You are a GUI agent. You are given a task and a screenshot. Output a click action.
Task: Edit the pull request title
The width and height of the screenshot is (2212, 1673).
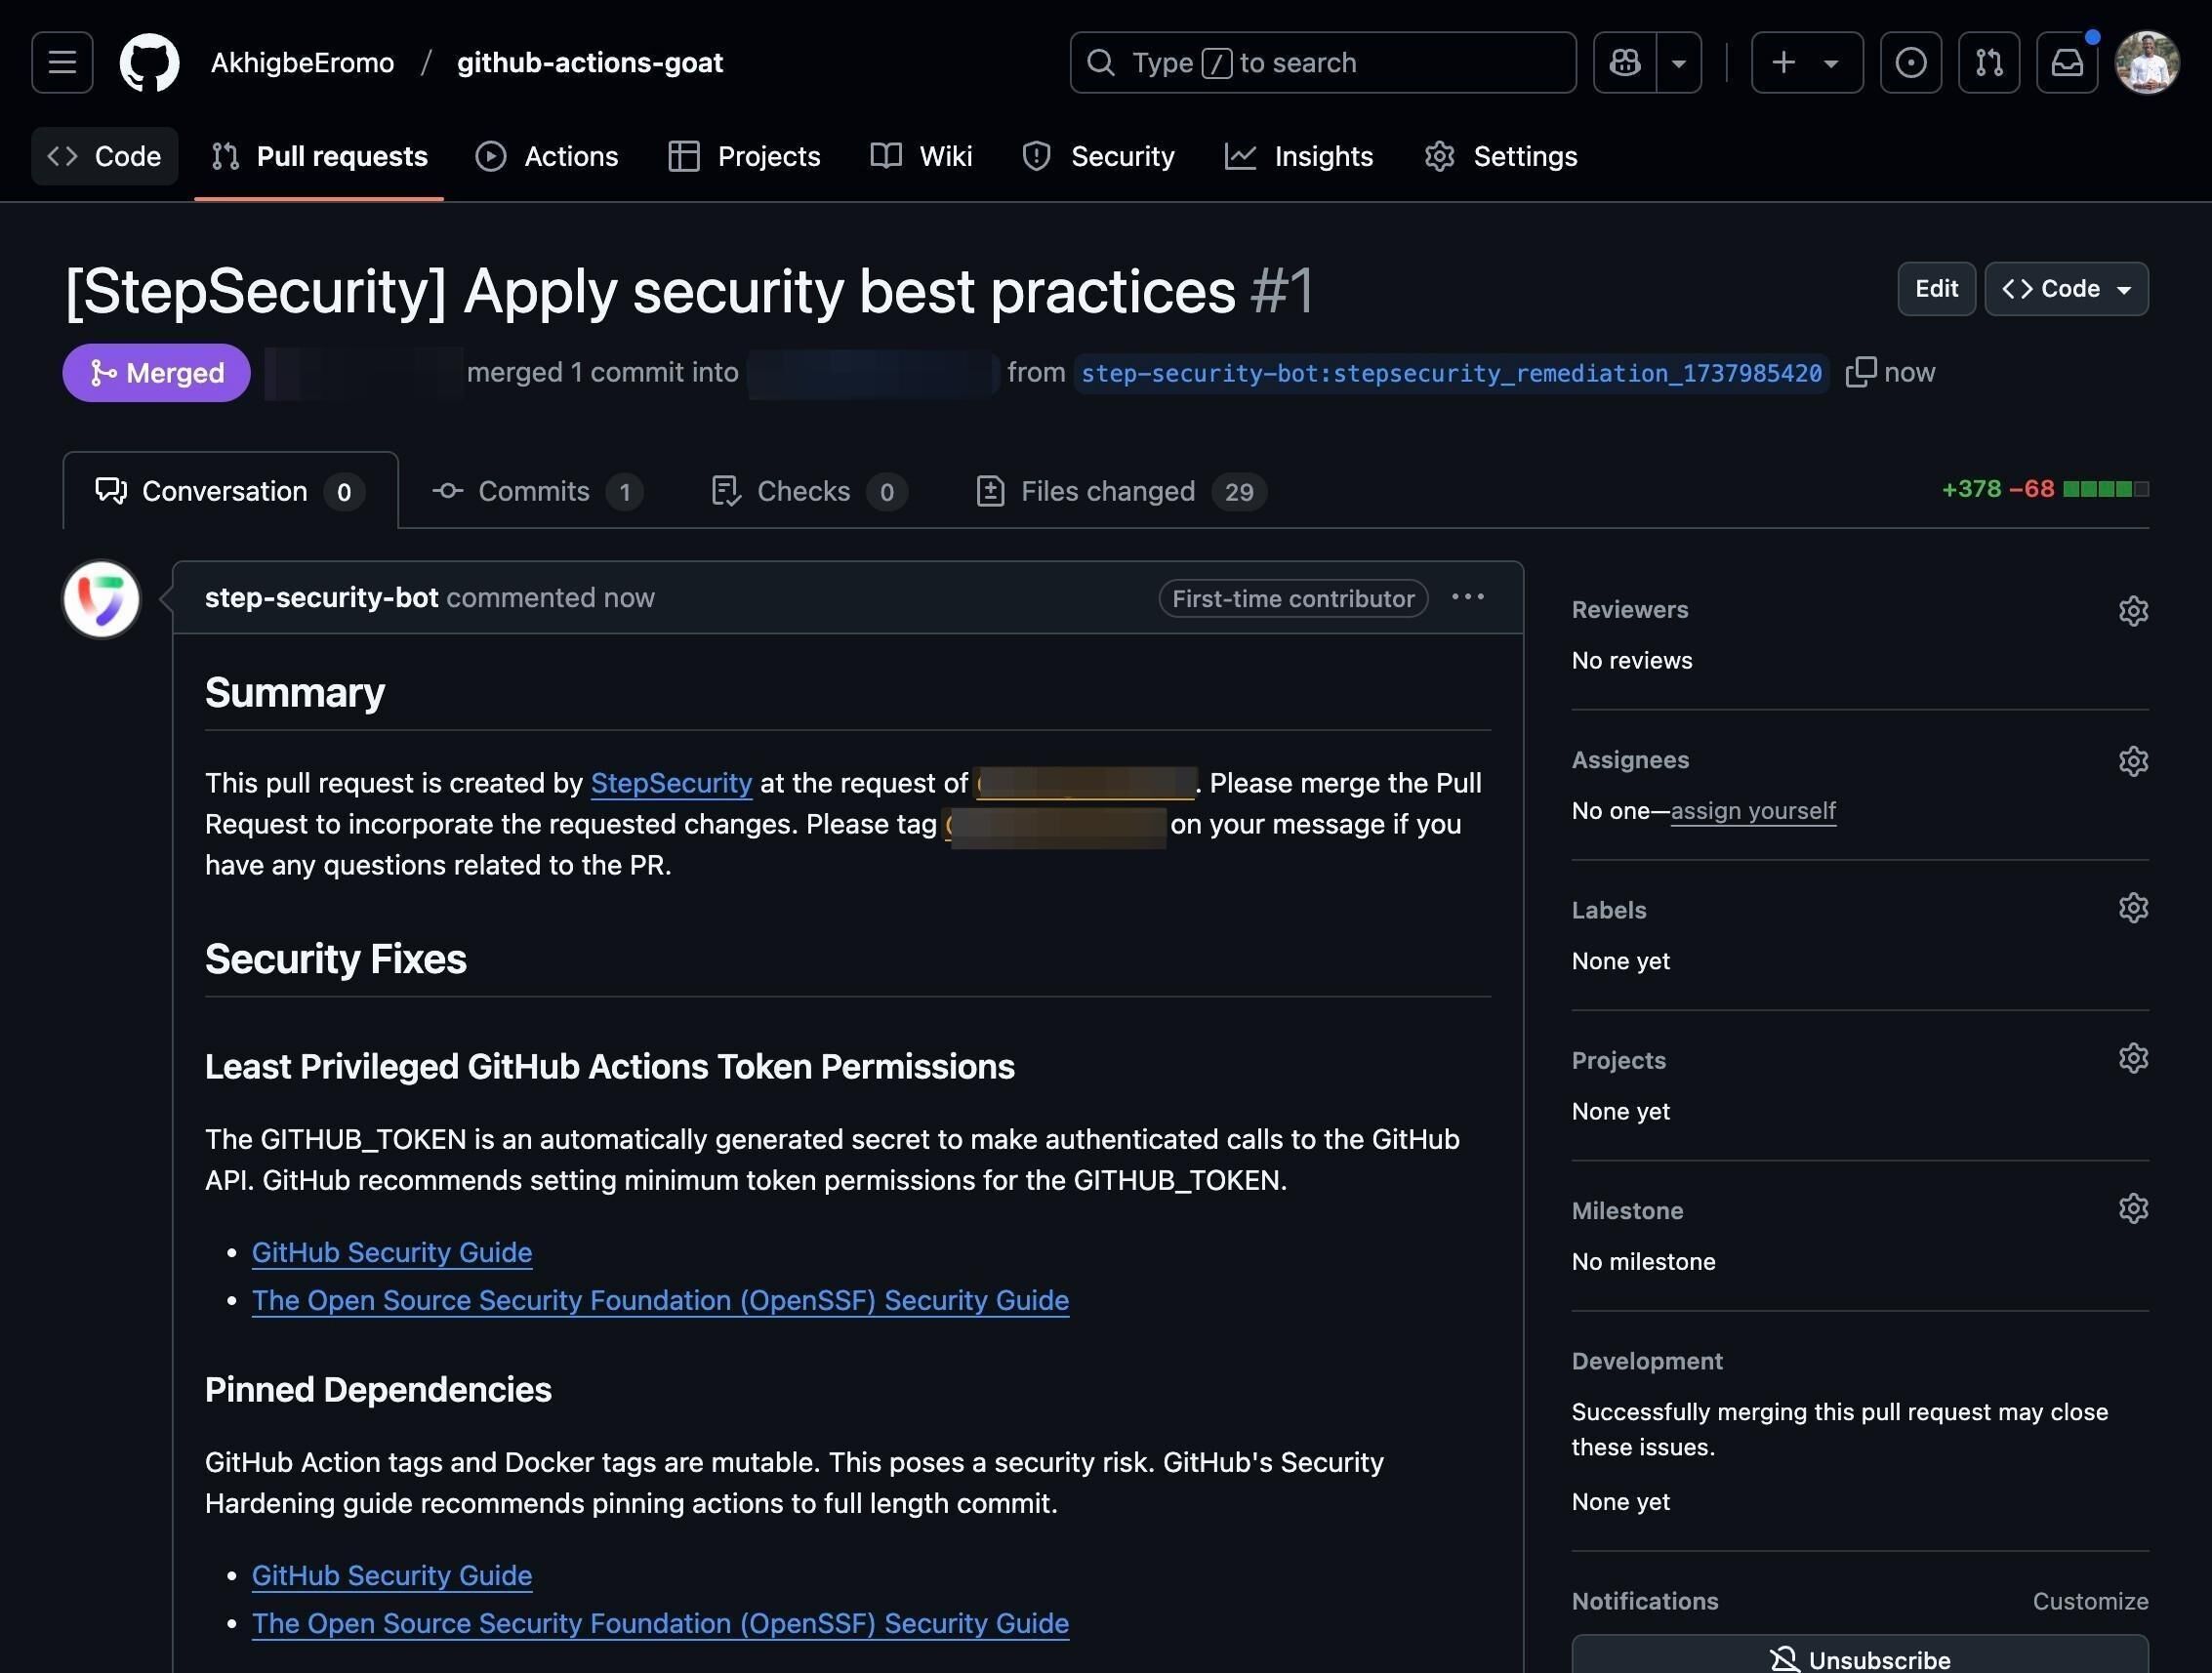coord(1936,289)
